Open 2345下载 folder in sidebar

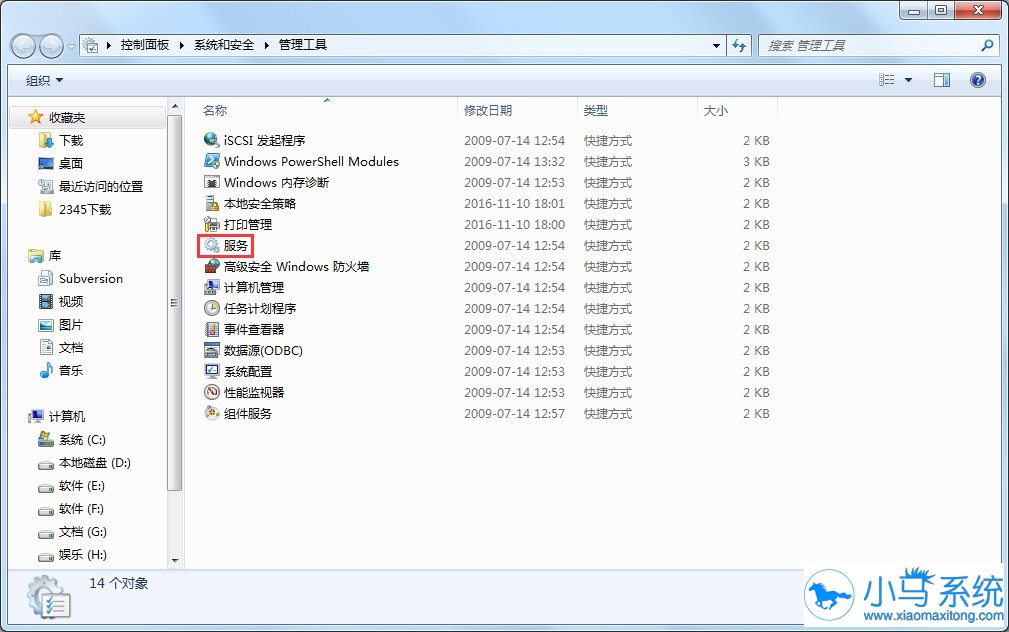85,209
